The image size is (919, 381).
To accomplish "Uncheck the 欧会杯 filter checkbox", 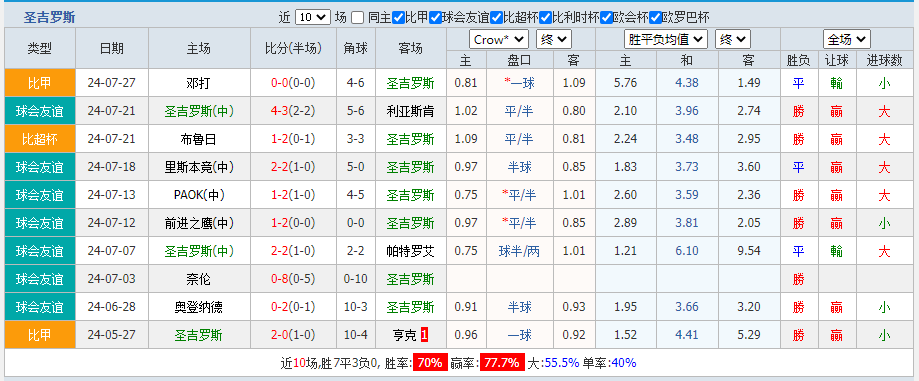I will point(607,18).
